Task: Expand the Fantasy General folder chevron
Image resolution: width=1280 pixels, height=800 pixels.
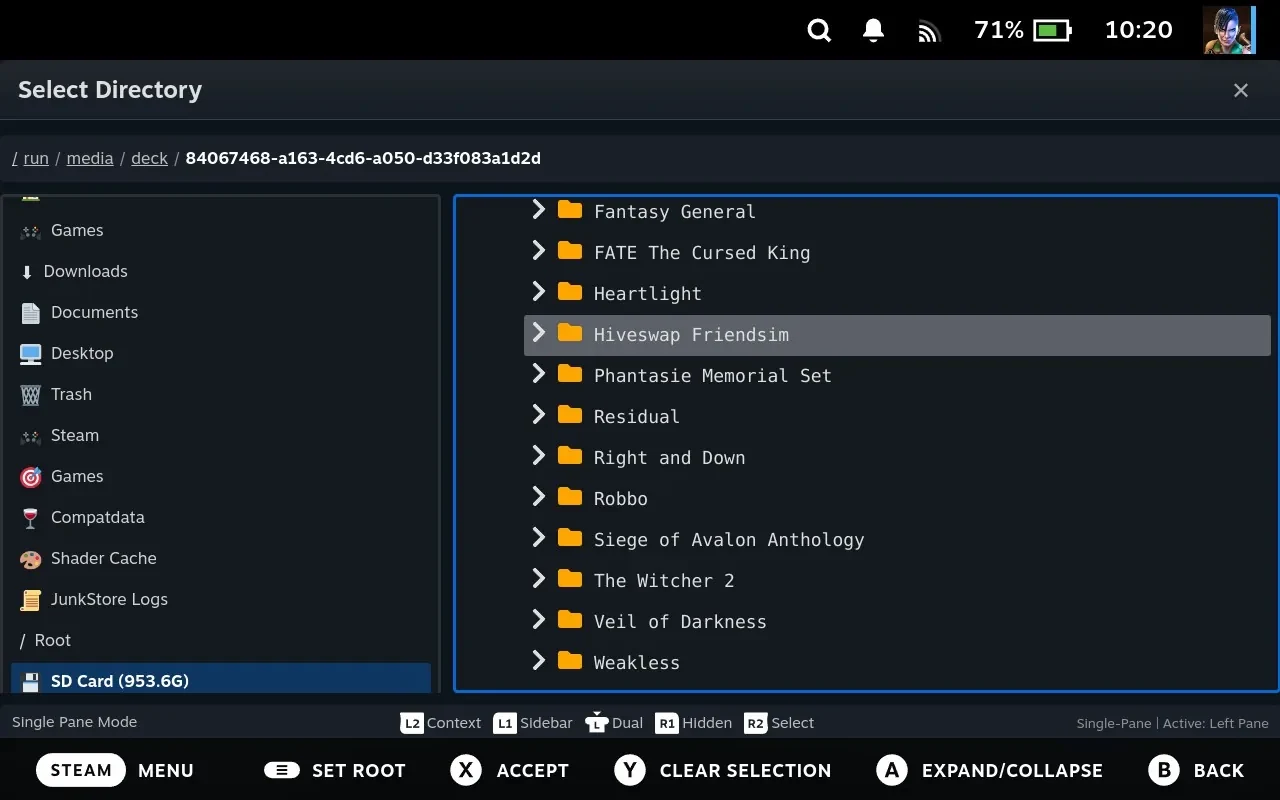Action: (539, 209)
